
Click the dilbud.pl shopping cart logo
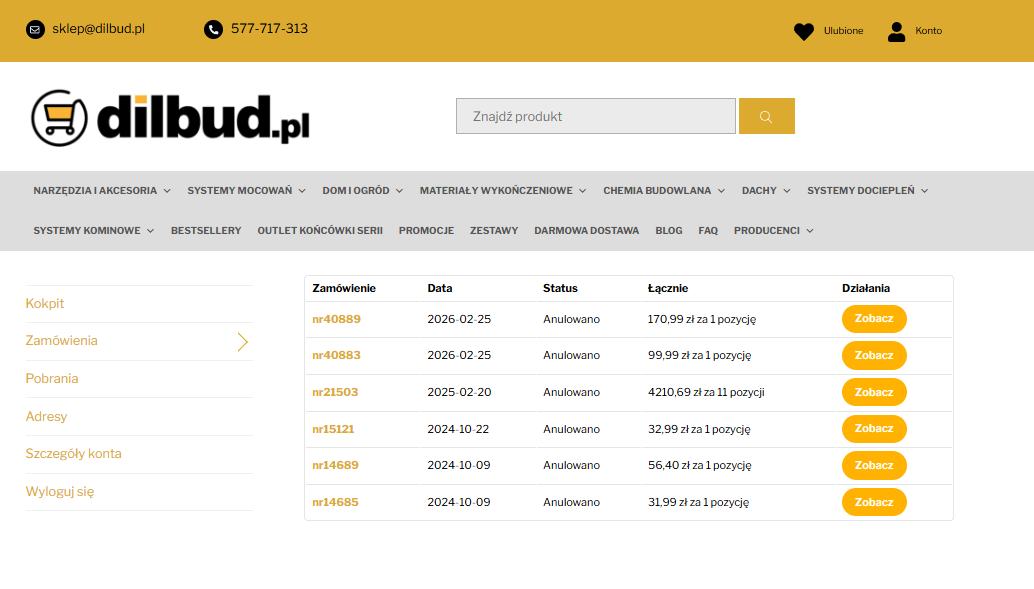[x=170, y=117]
